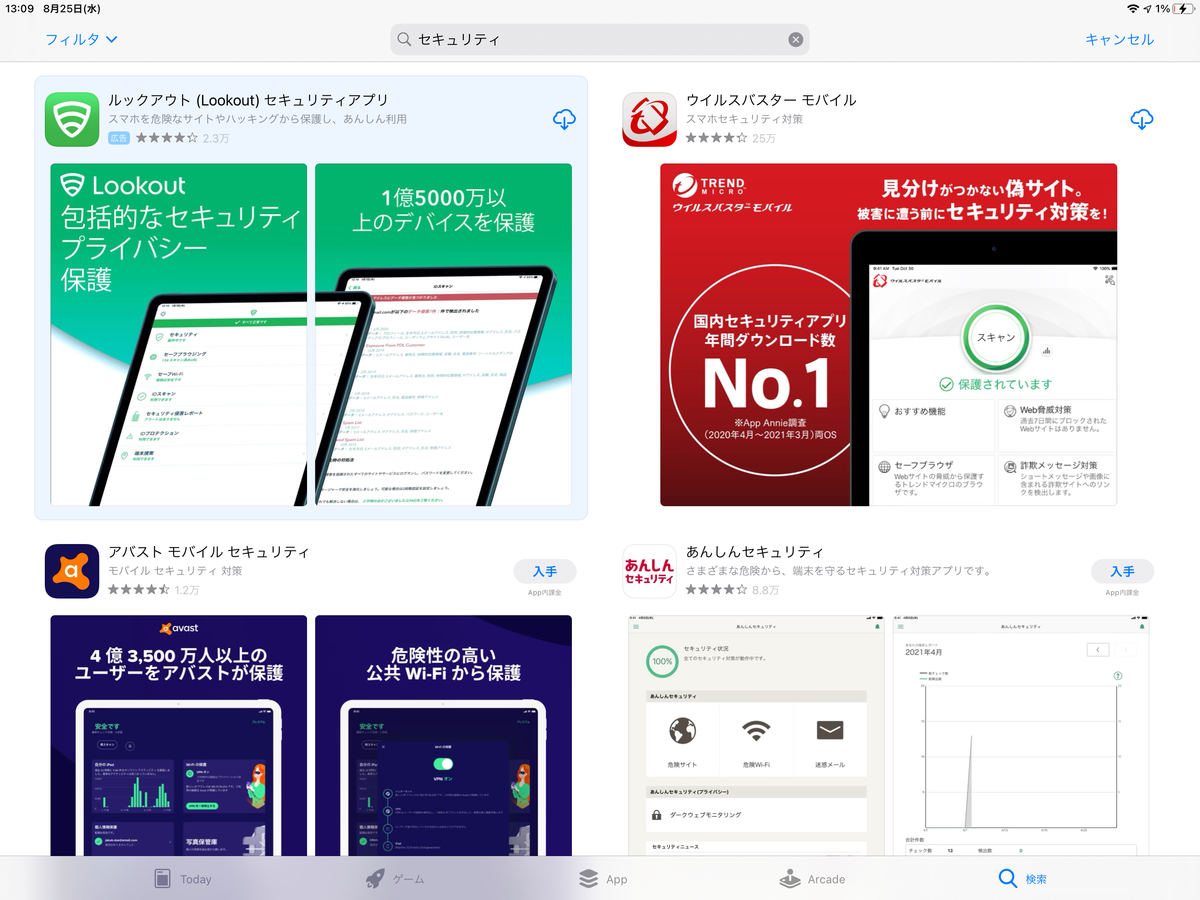This screenshot has height=900, width=1200.
Task: Tap Lookout star rating 2.3万
Action: 183,138
